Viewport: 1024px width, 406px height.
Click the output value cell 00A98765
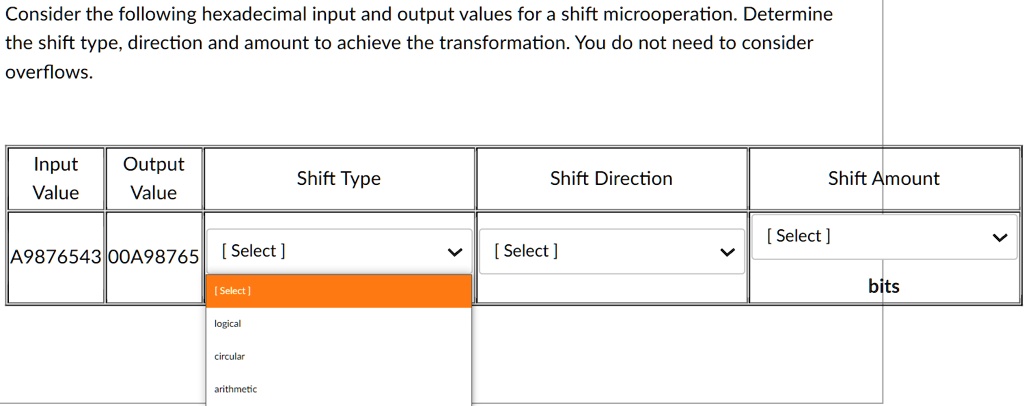(153, 257)
